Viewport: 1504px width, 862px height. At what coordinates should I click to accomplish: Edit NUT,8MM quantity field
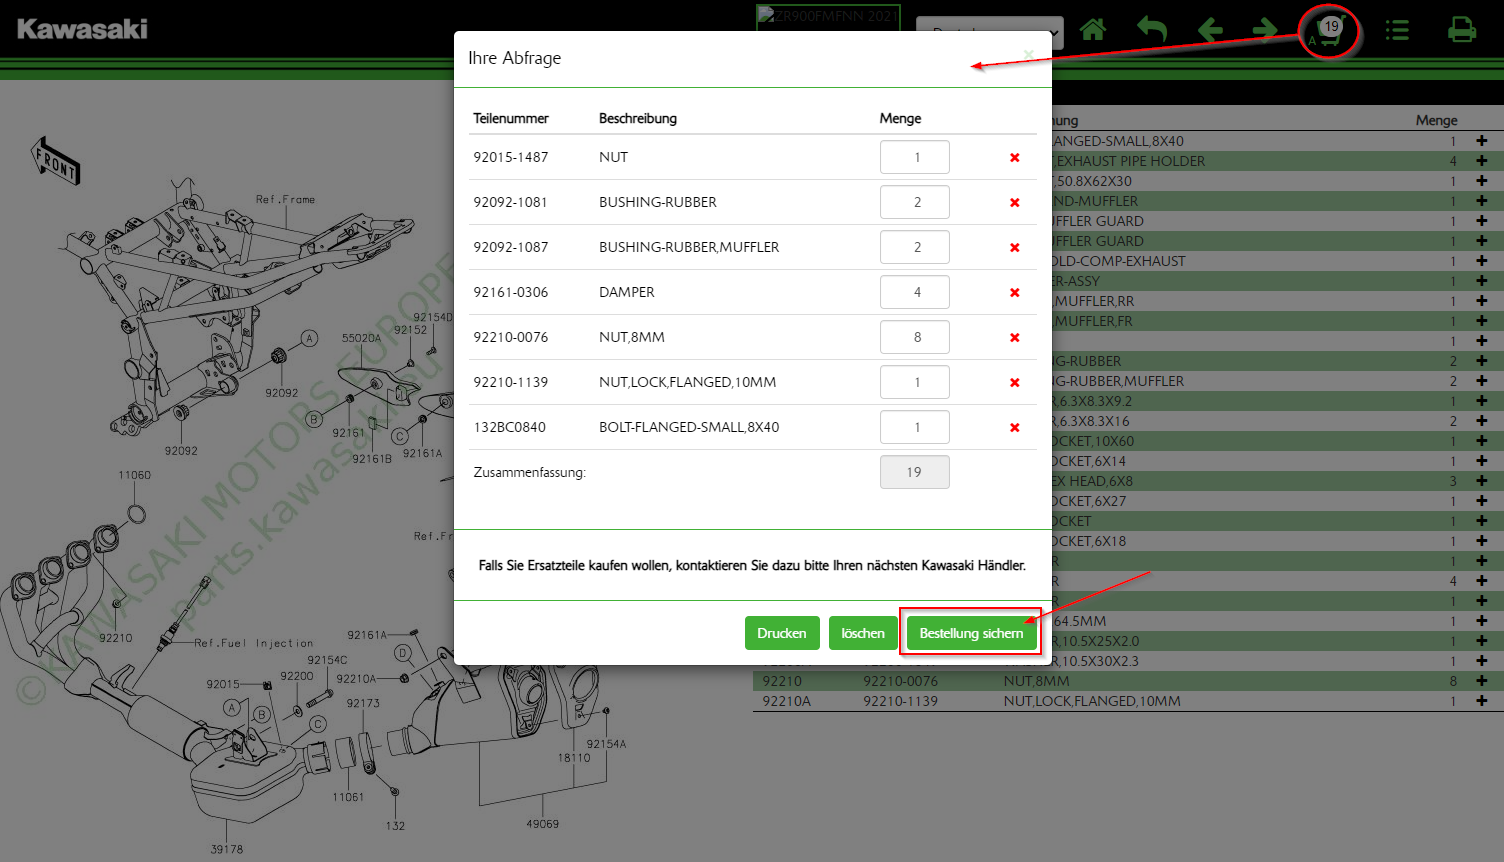click(x=915, y=337)
